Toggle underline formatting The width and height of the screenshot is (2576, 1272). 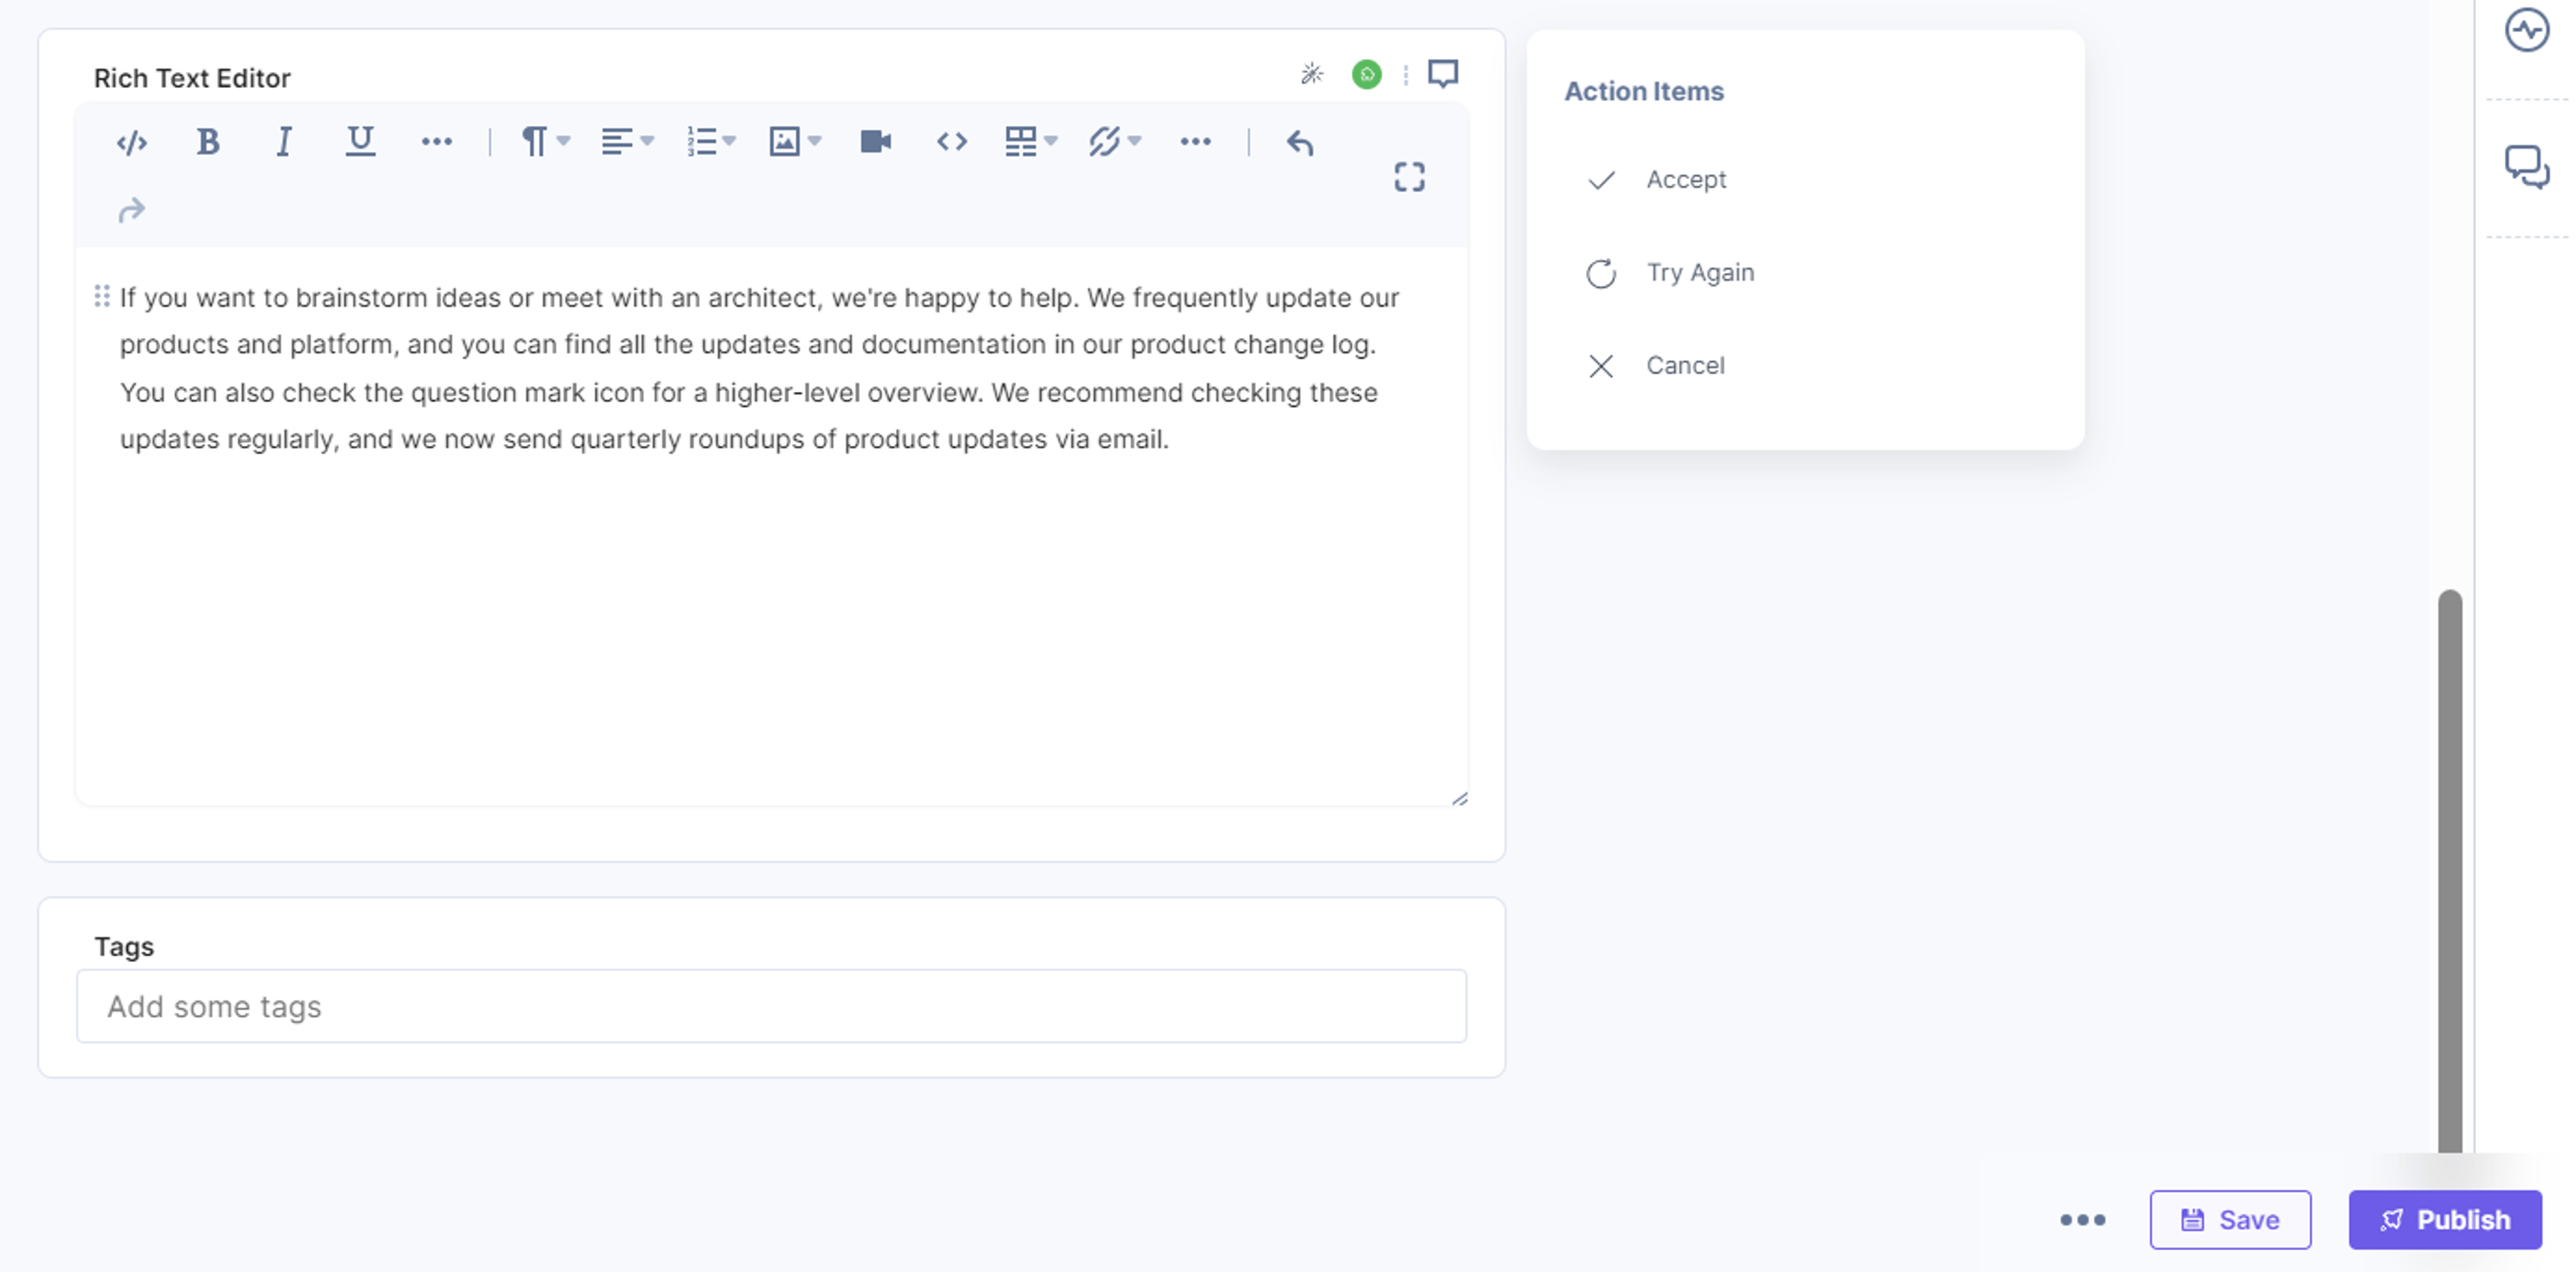[360, 142]
